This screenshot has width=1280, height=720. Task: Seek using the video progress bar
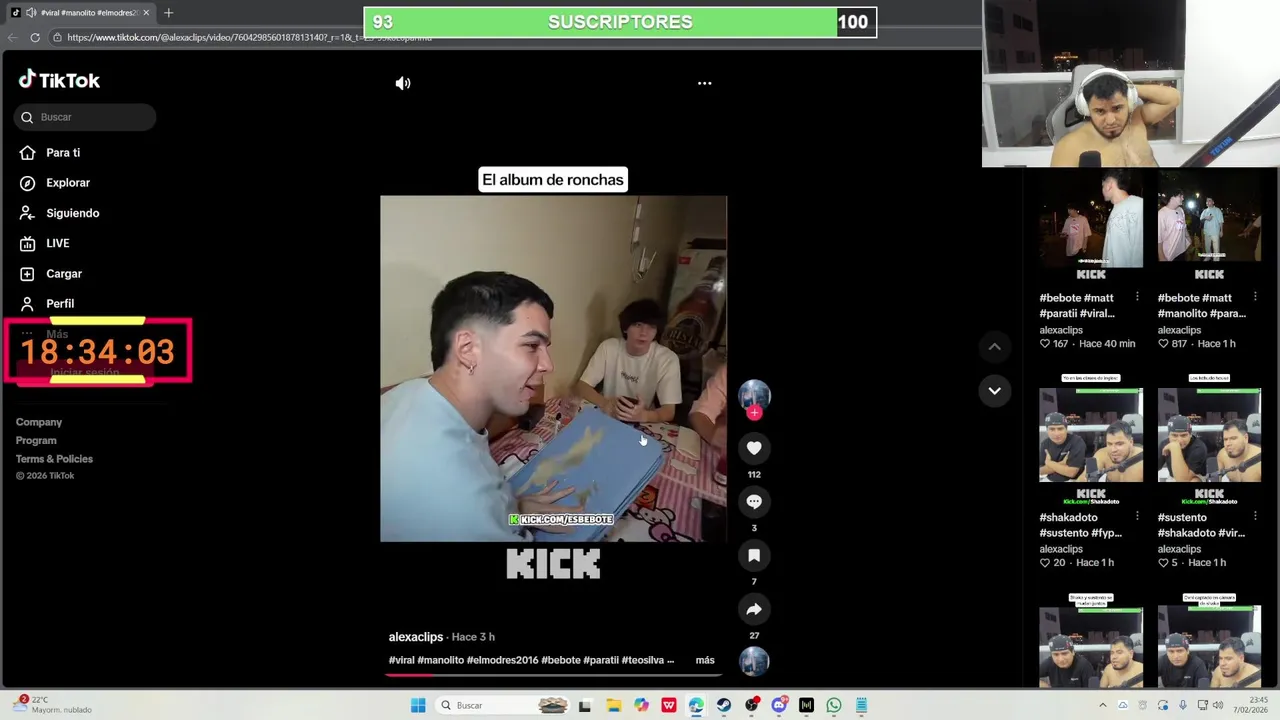click(x=553, y=675)
